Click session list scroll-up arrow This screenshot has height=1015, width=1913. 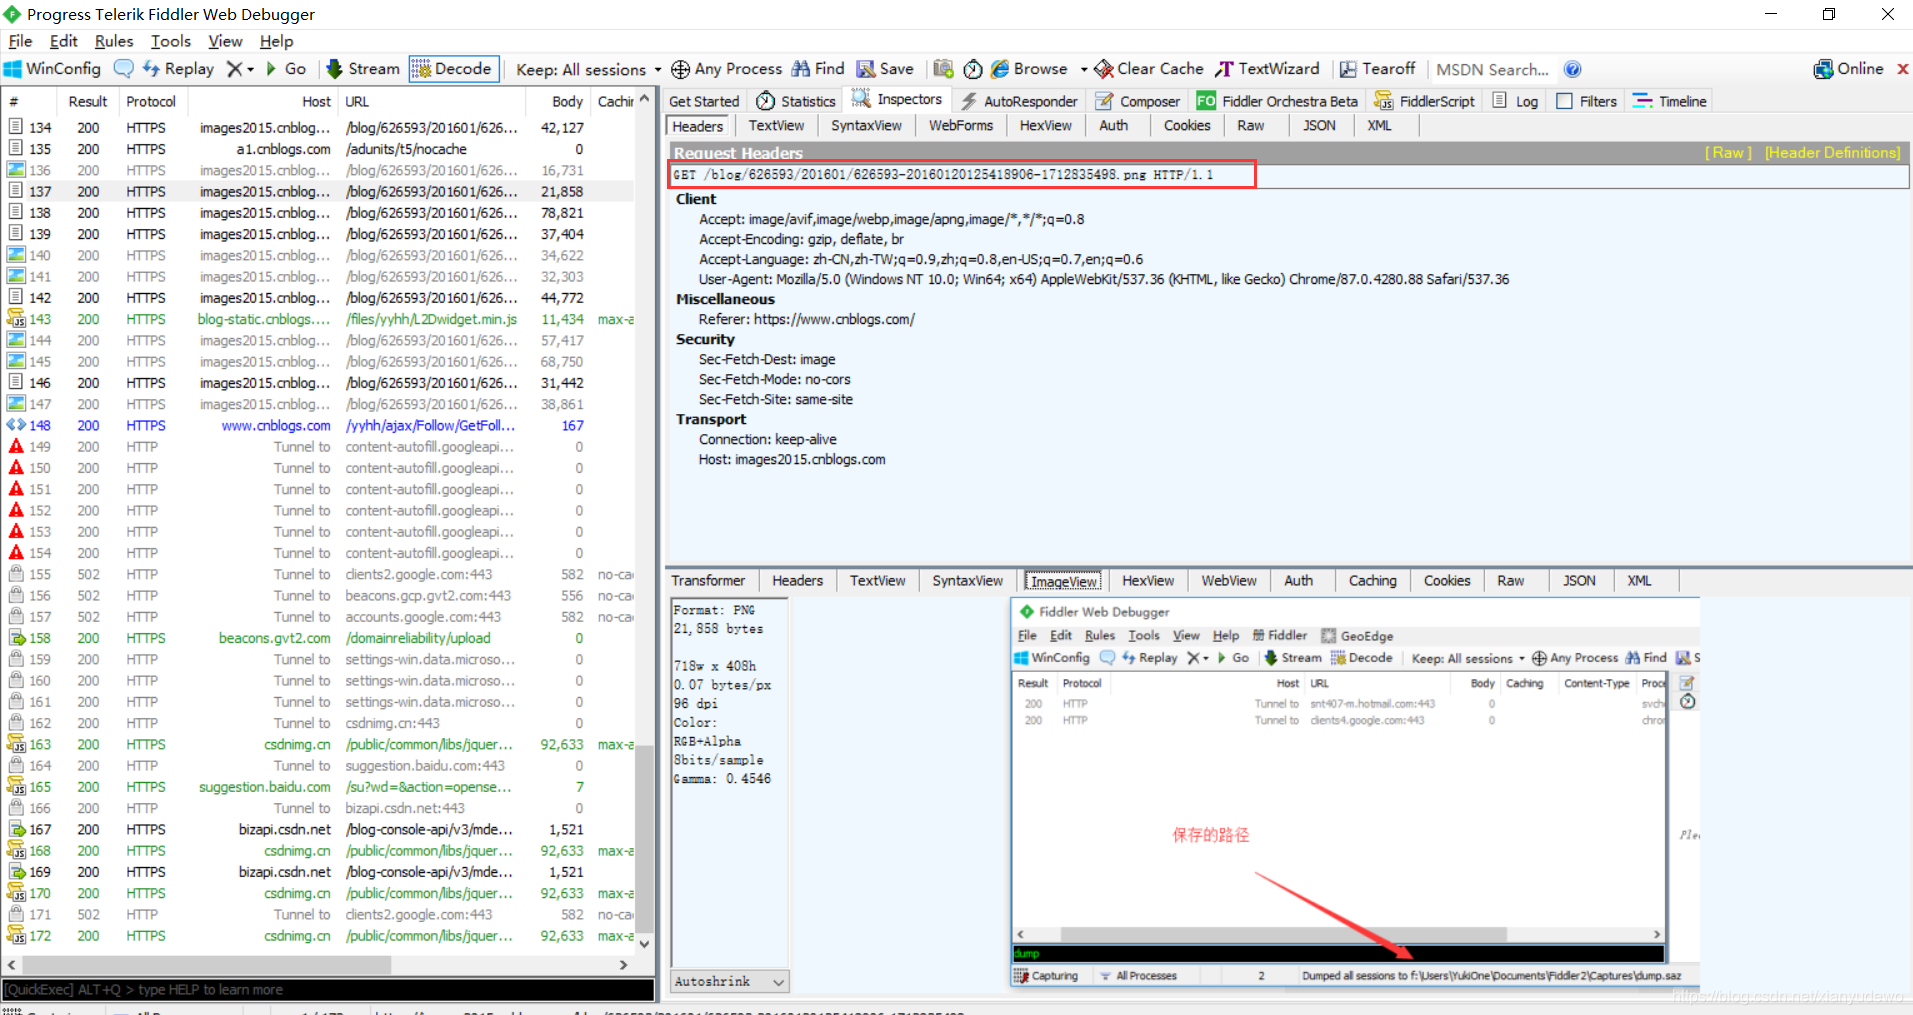(645, 99)
